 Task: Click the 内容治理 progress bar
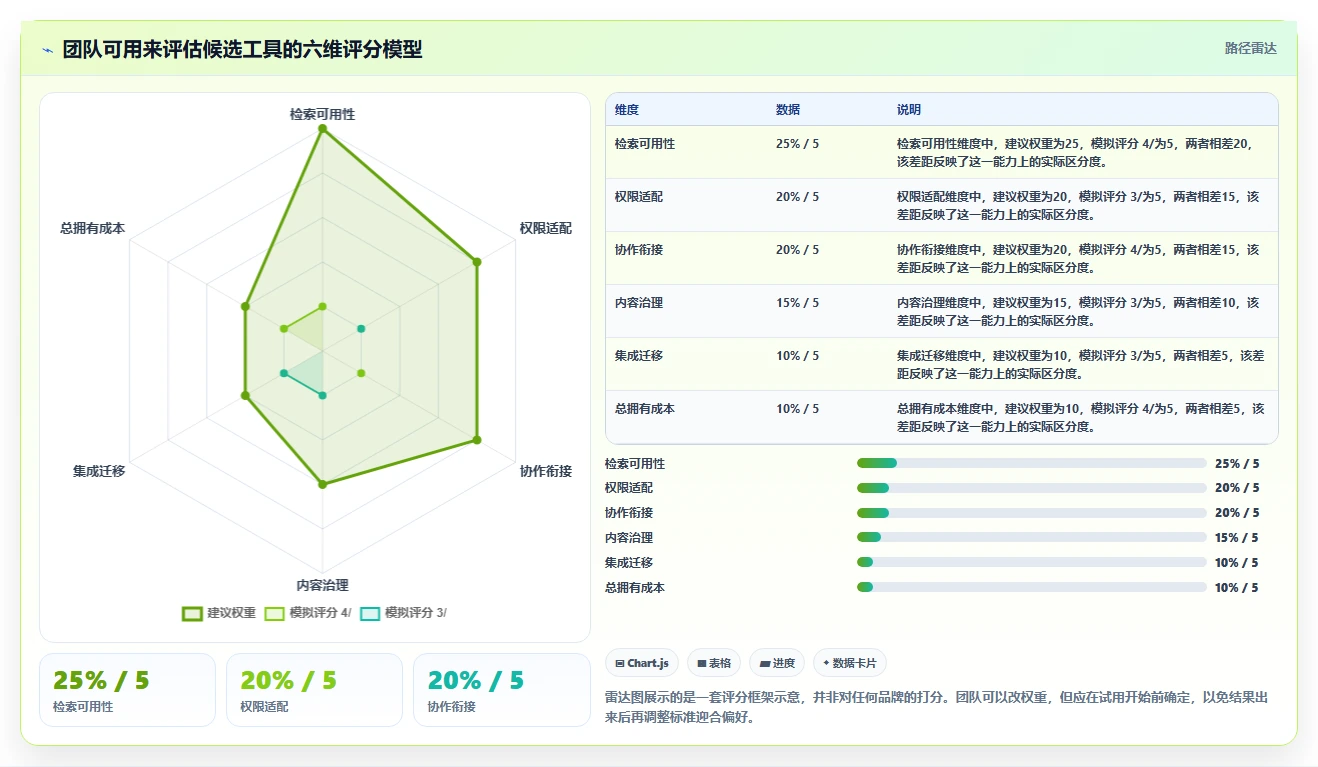pyautogui.click(x=1032, y=538)
